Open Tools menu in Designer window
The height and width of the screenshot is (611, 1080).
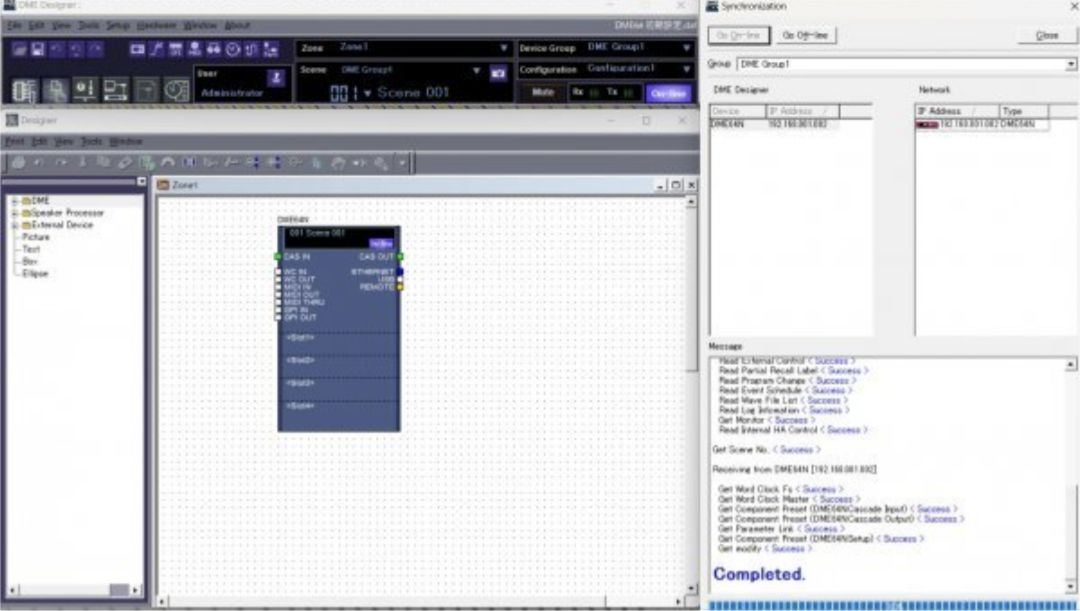[91, 141]
